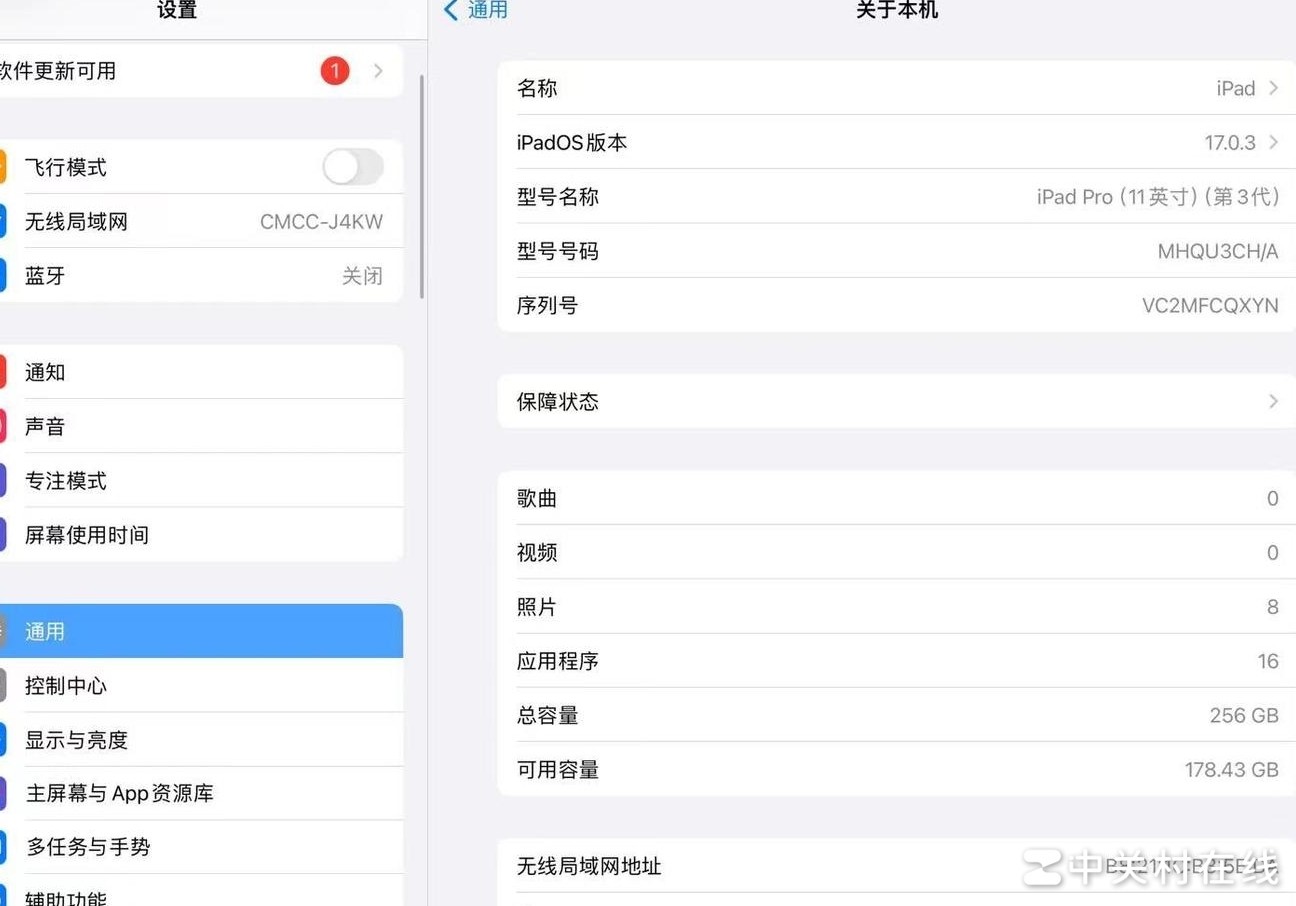1296x906 pixels.
Task: Tap the red badge showing 1 pending update
Action: (335, 71)
